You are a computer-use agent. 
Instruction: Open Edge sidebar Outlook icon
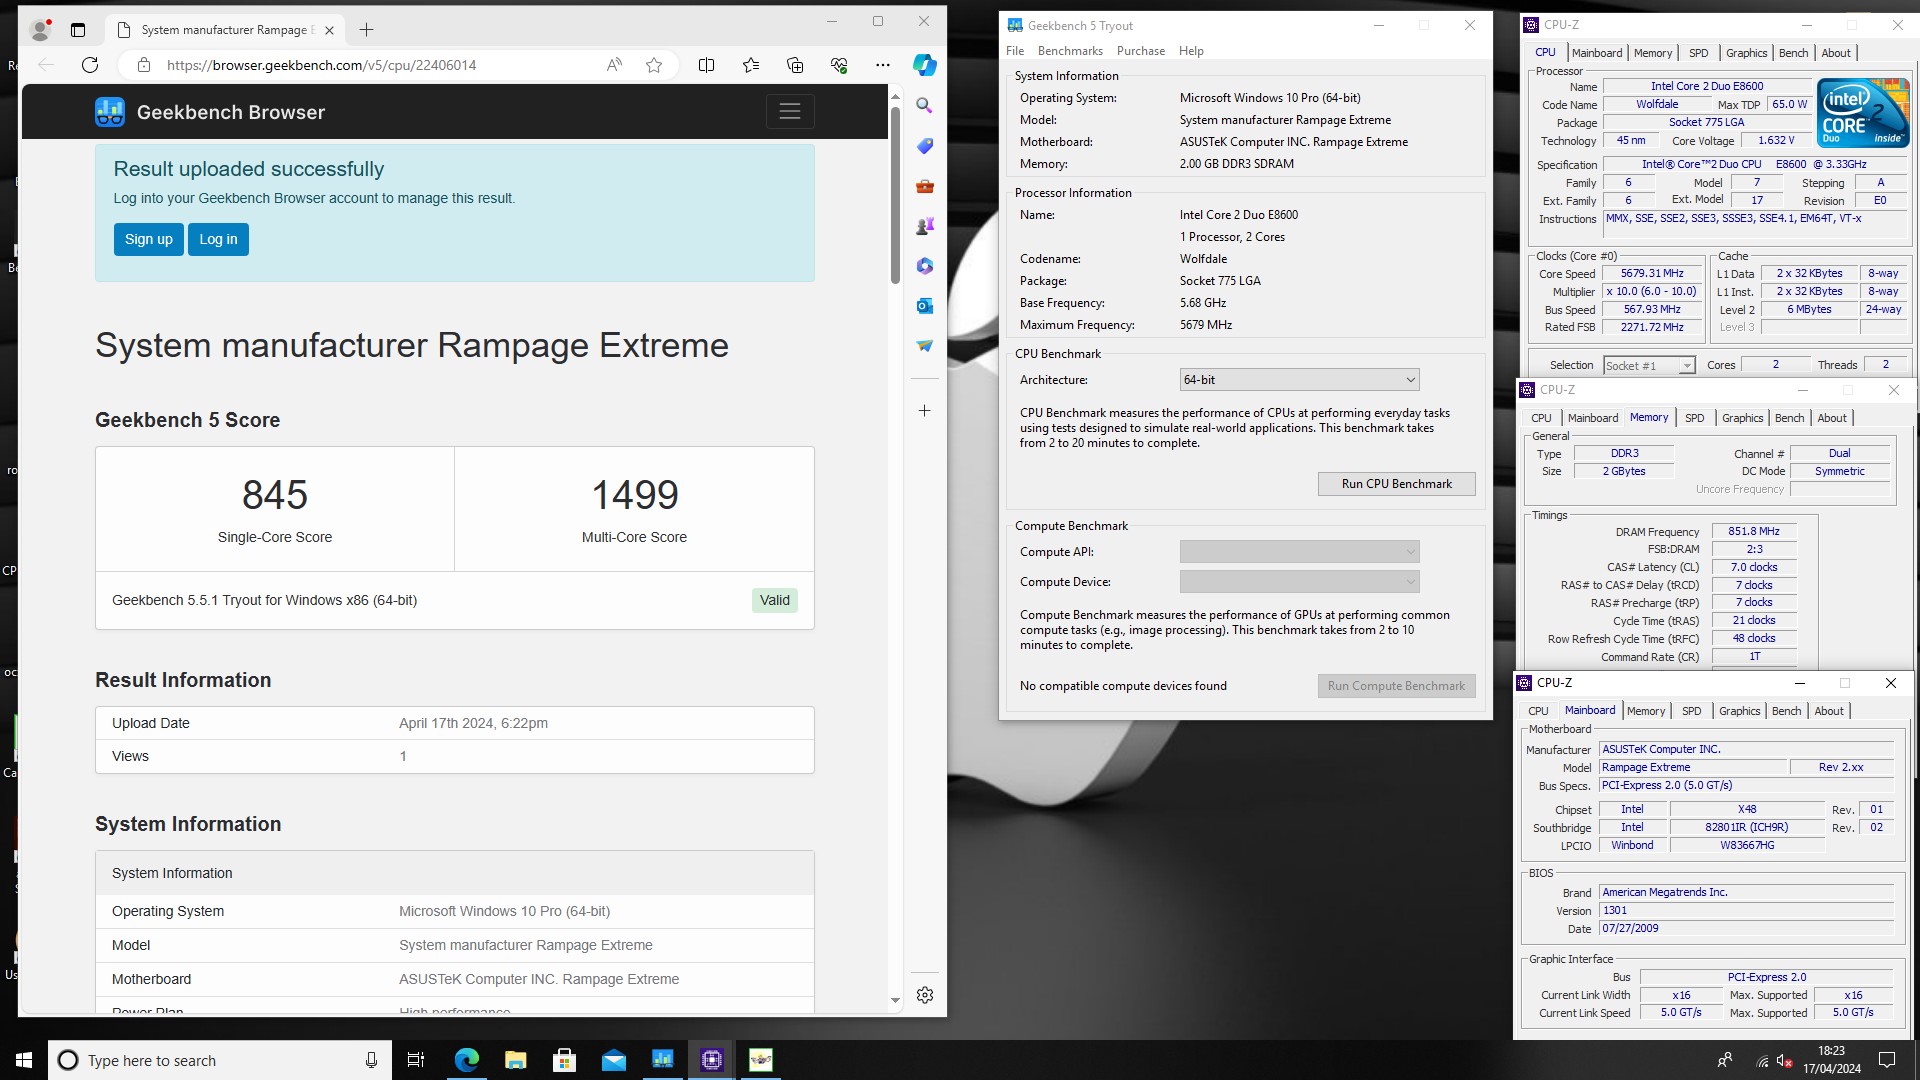925,305
